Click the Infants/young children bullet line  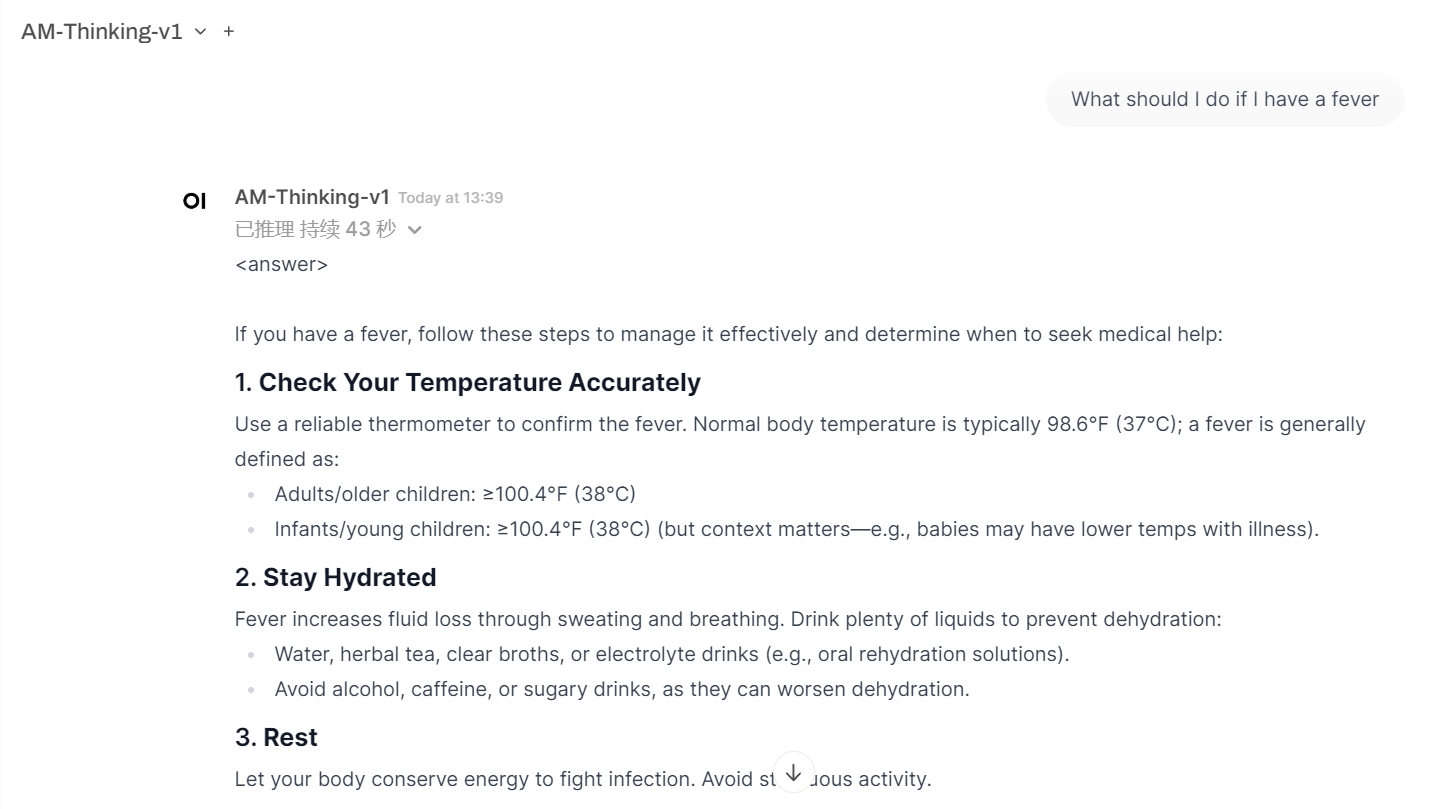point(796,529)
